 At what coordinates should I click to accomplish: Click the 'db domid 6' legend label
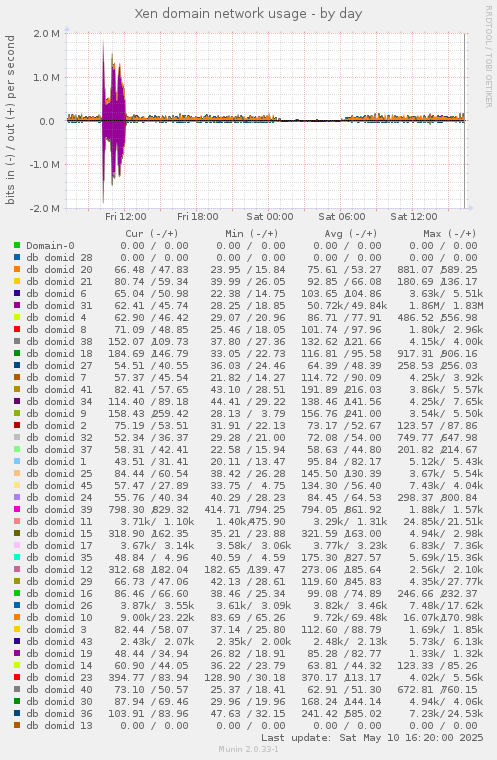coord(56,294)
